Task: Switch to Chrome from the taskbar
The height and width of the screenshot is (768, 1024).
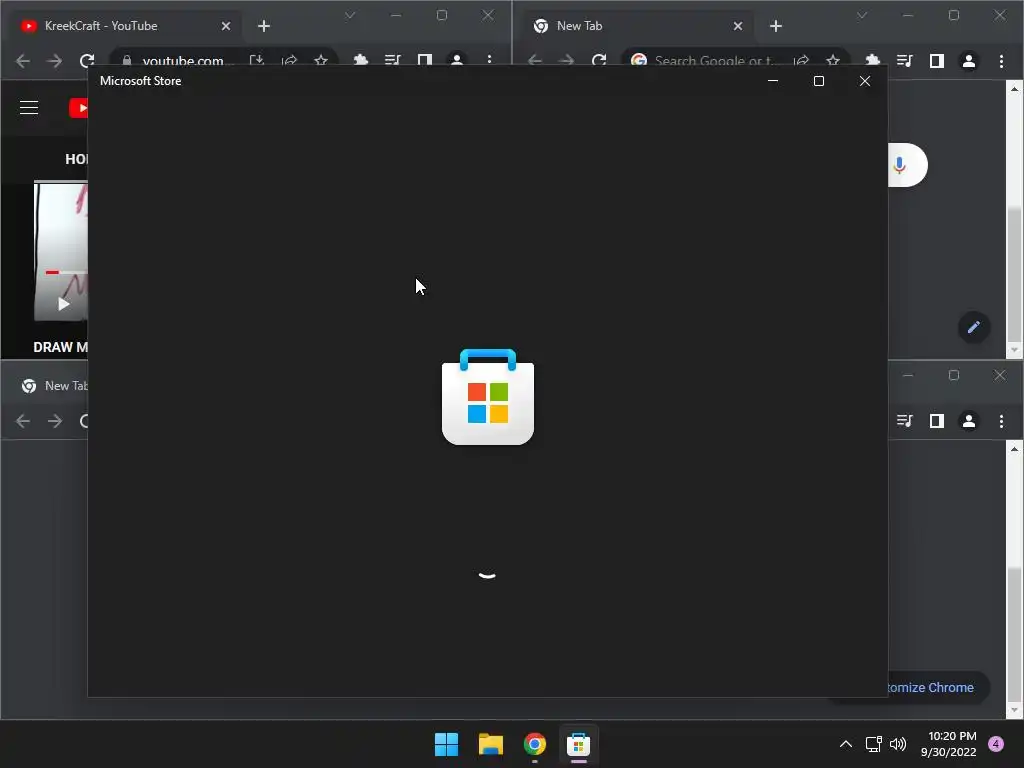Action: tap(535, 744)
